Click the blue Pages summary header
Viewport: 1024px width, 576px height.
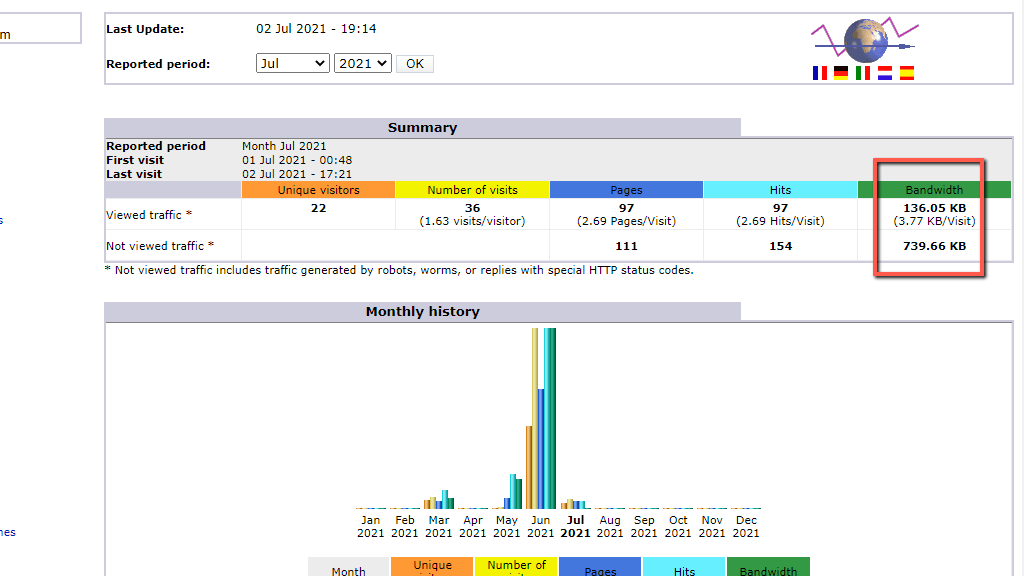[x=626, y=190]
